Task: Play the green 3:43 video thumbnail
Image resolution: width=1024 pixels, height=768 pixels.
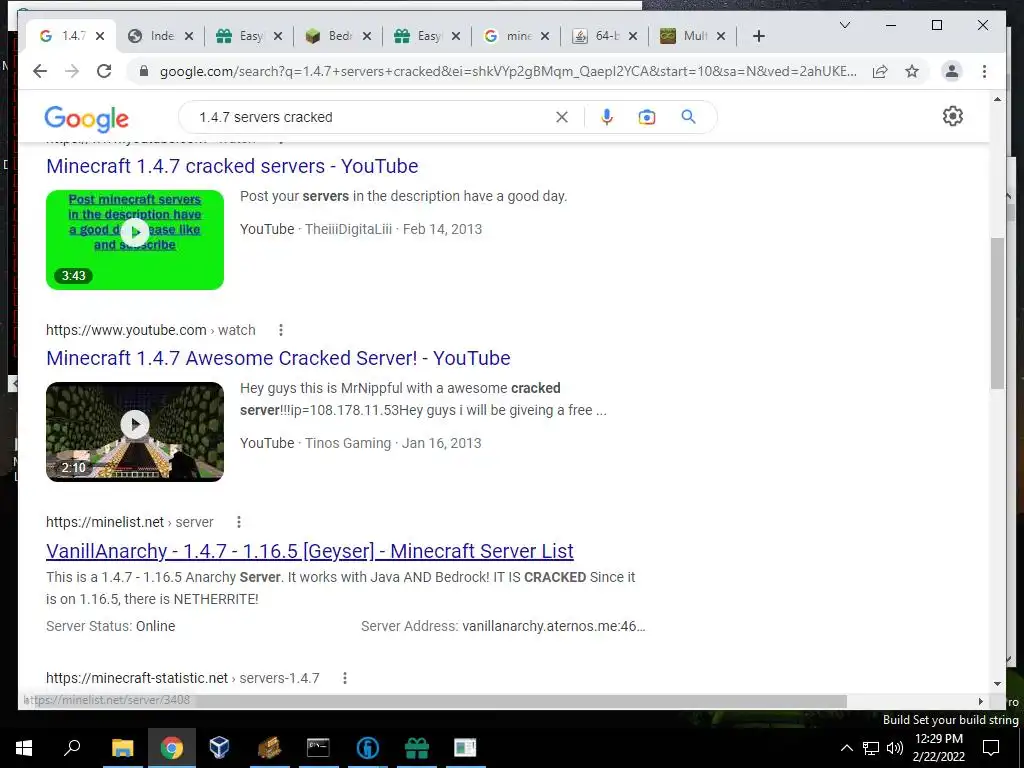Action: pyautogui.click(x=135, y=240)
